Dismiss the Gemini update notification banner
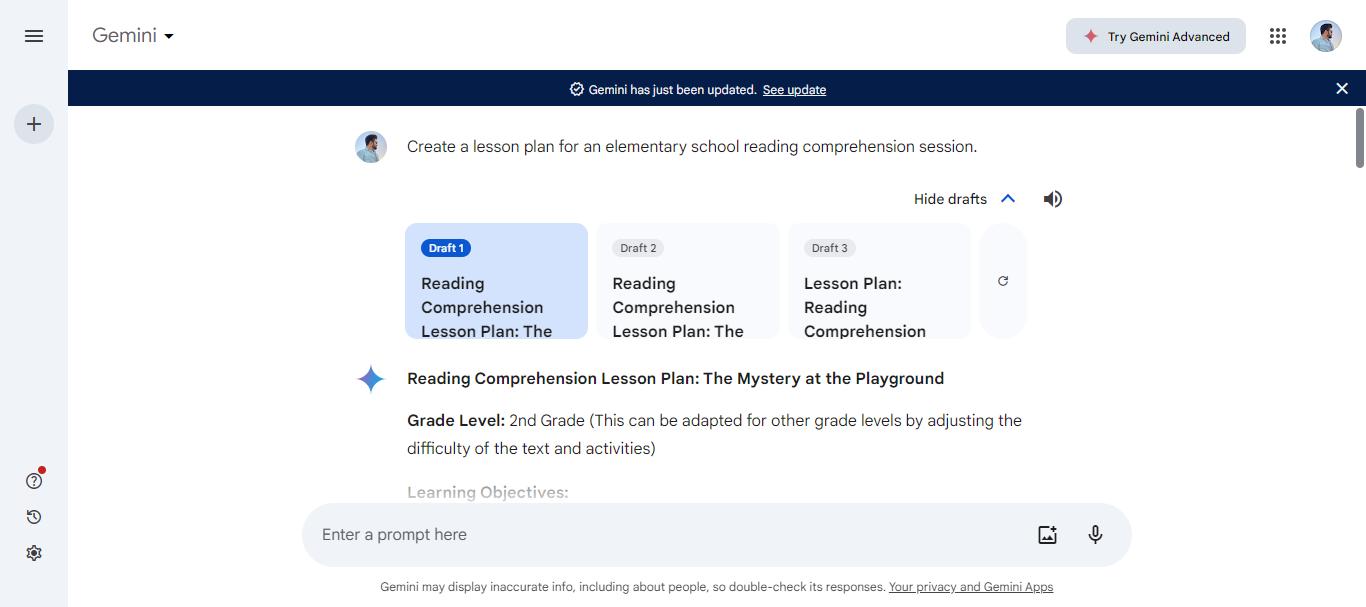This screenshot has height=607, width=1366. [1342, 88]
